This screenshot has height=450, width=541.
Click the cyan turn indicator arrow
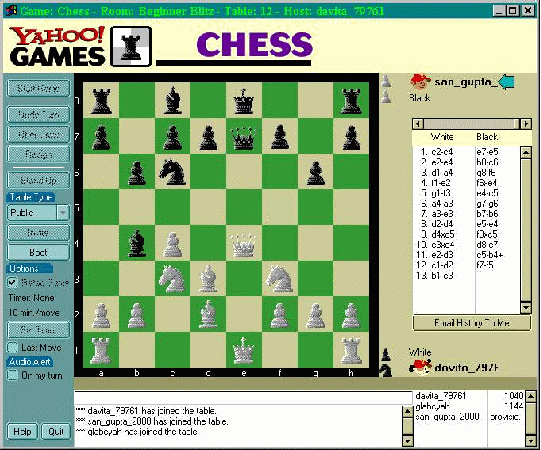[506, 82]
